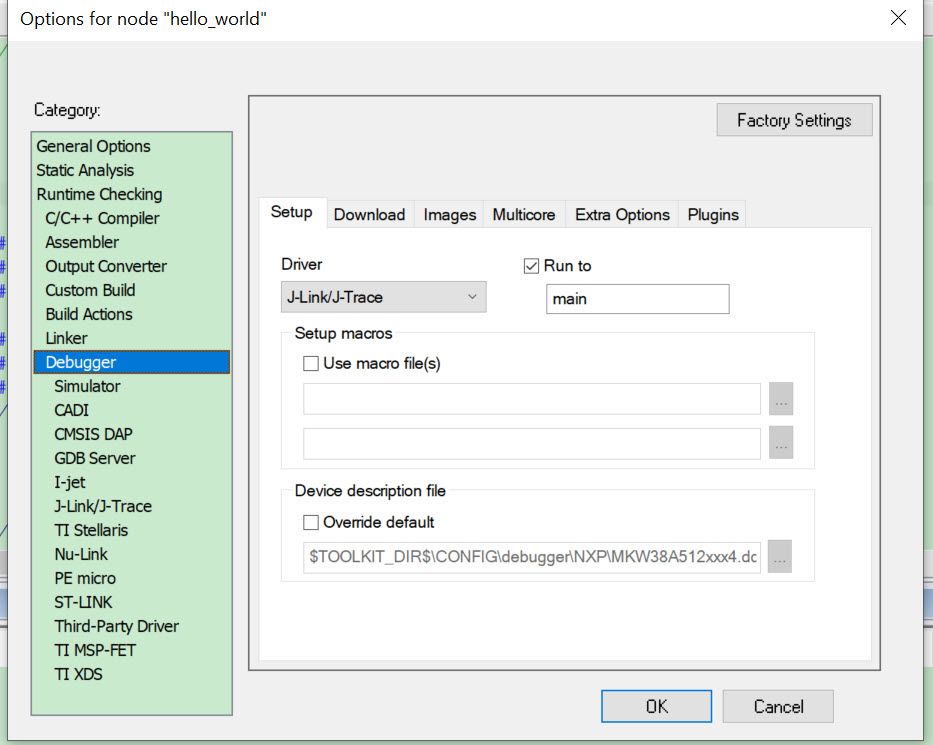Select Debugger category
Screen dimensions: 933x745
[x=132, y=362]
